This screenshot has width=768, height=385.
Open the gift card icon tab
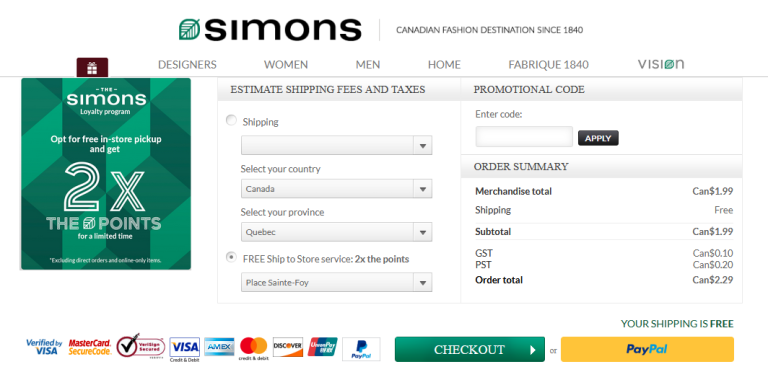point(92,68)
